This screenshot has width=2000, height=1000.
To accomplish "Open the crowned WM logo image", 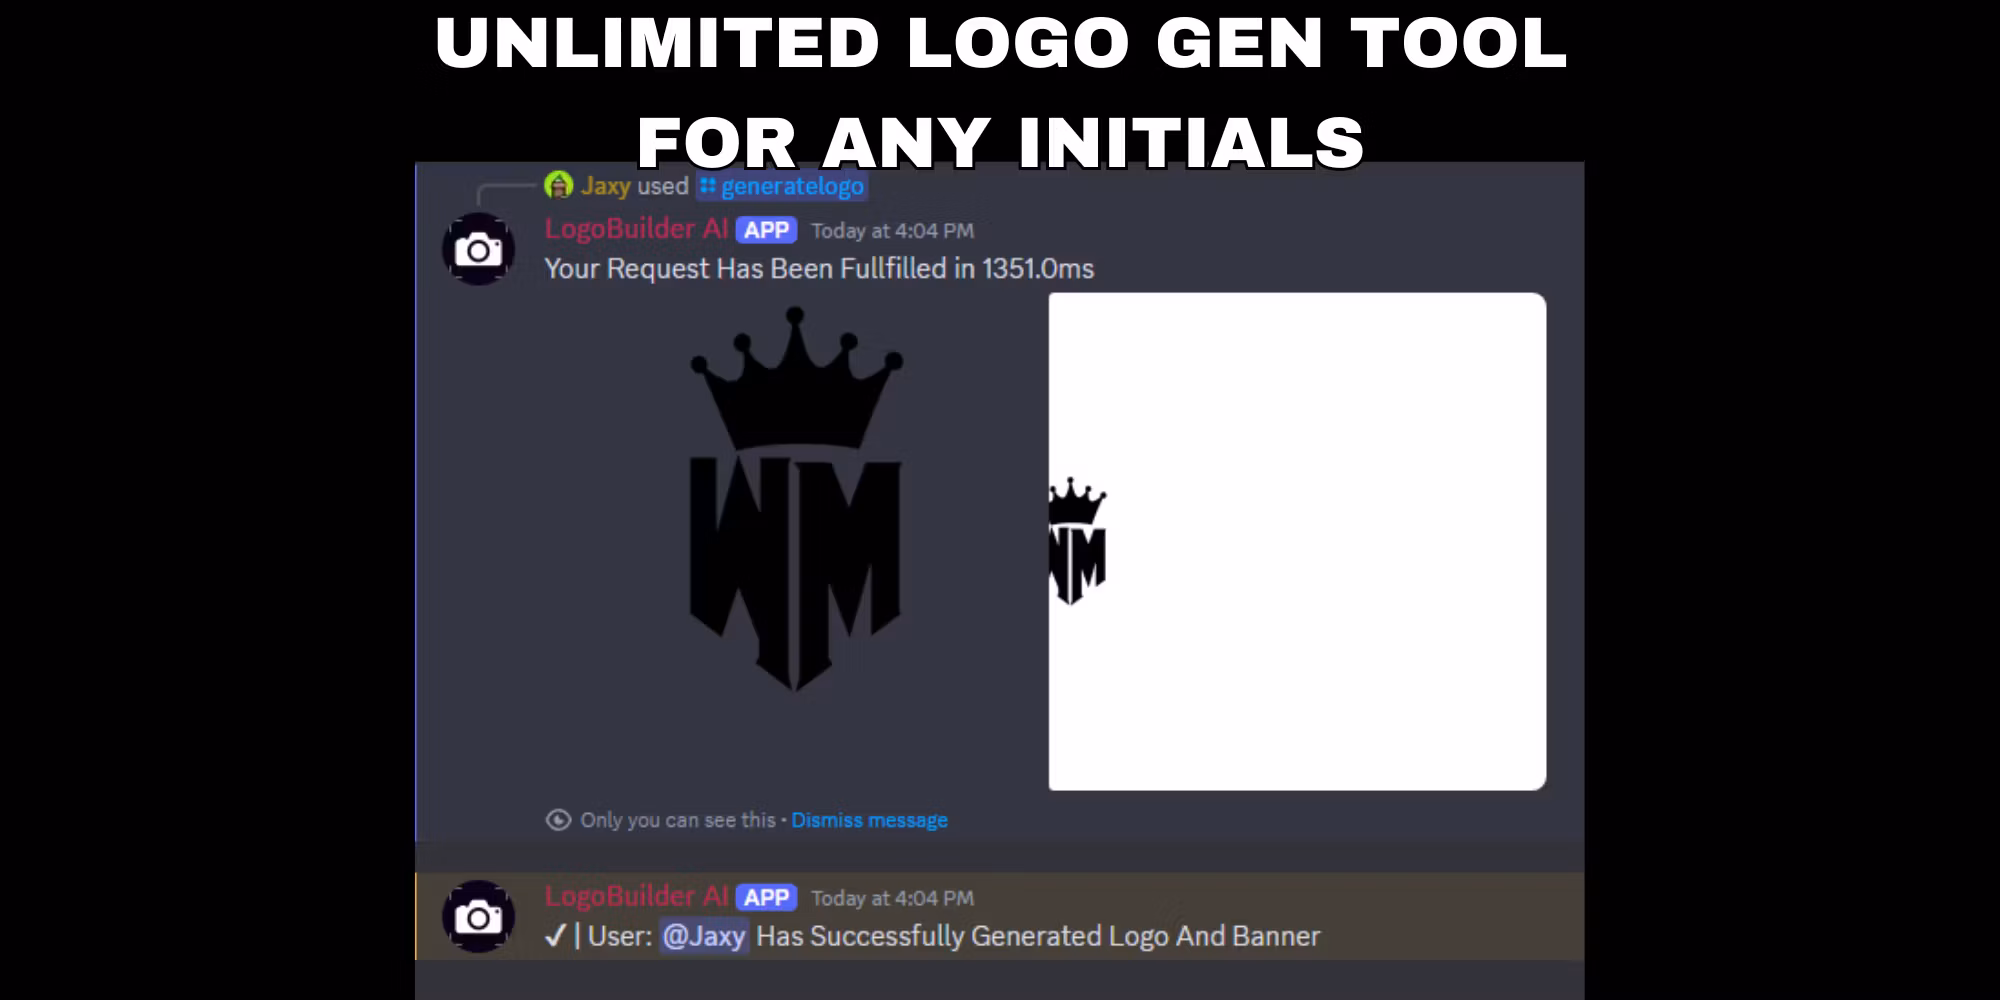I will coord(796,499).
